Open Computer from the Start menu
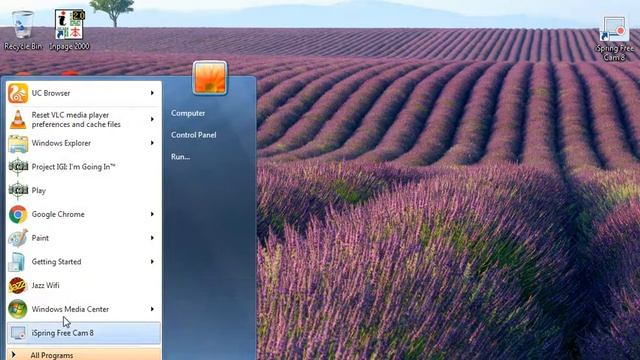 click(188, 113)
